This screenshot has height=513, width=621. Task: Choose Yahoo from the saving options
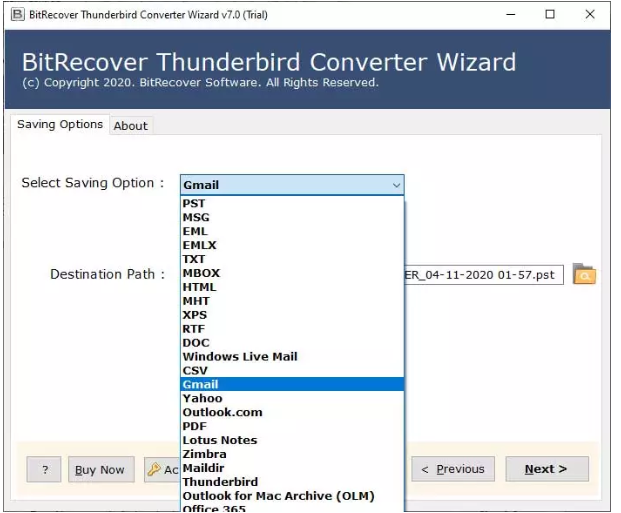(292, 398)
